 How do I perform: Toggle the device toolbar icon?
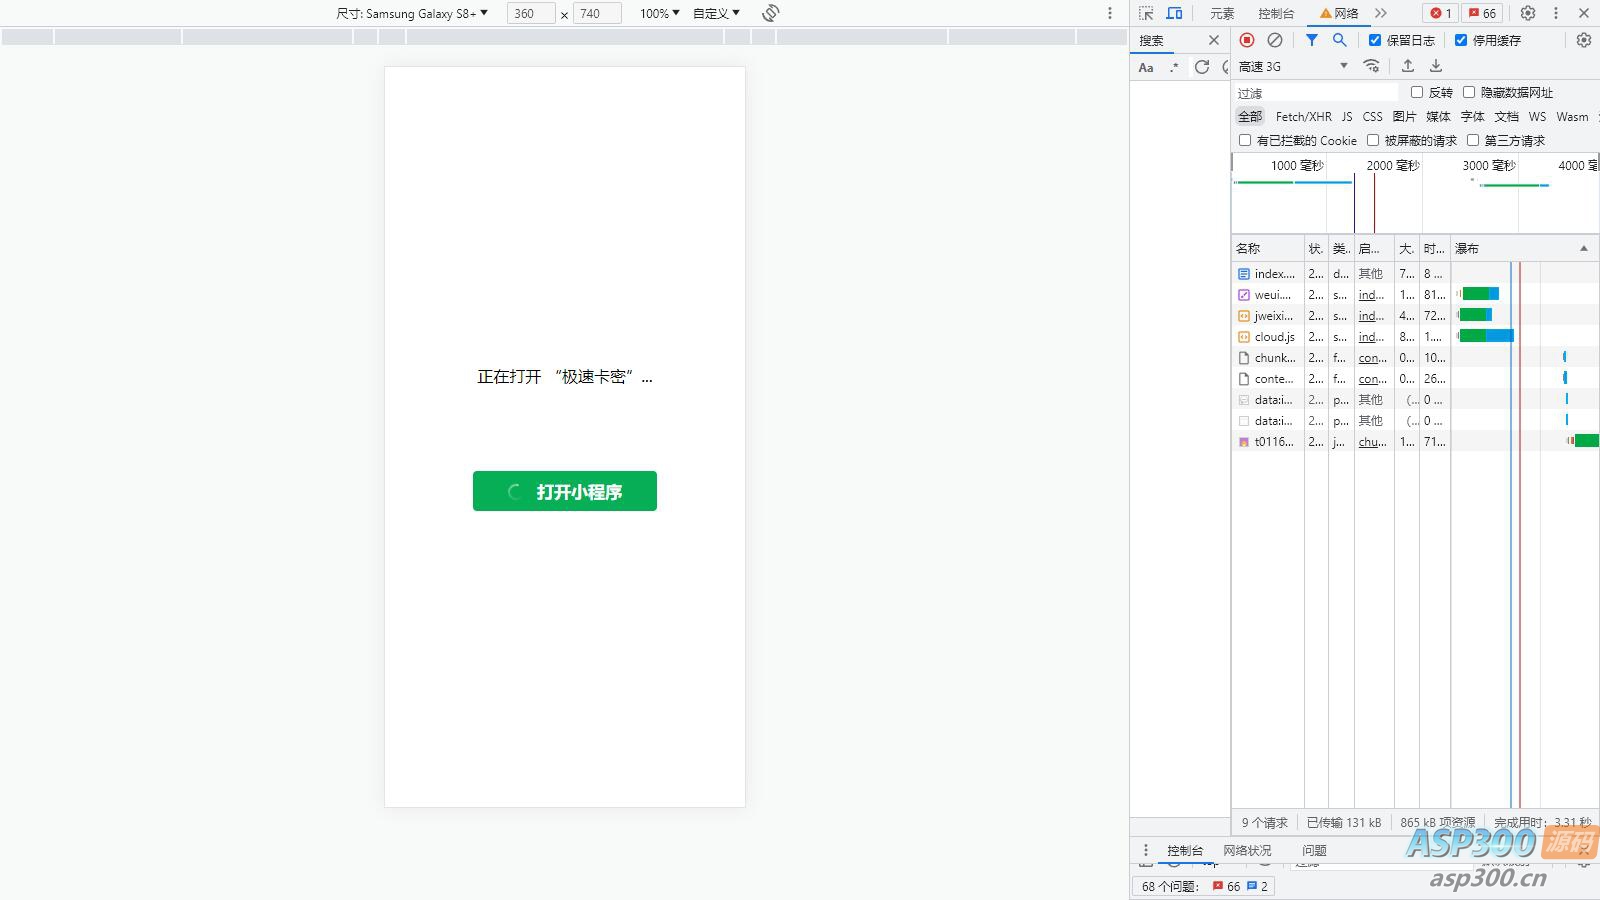point(1175,13)
